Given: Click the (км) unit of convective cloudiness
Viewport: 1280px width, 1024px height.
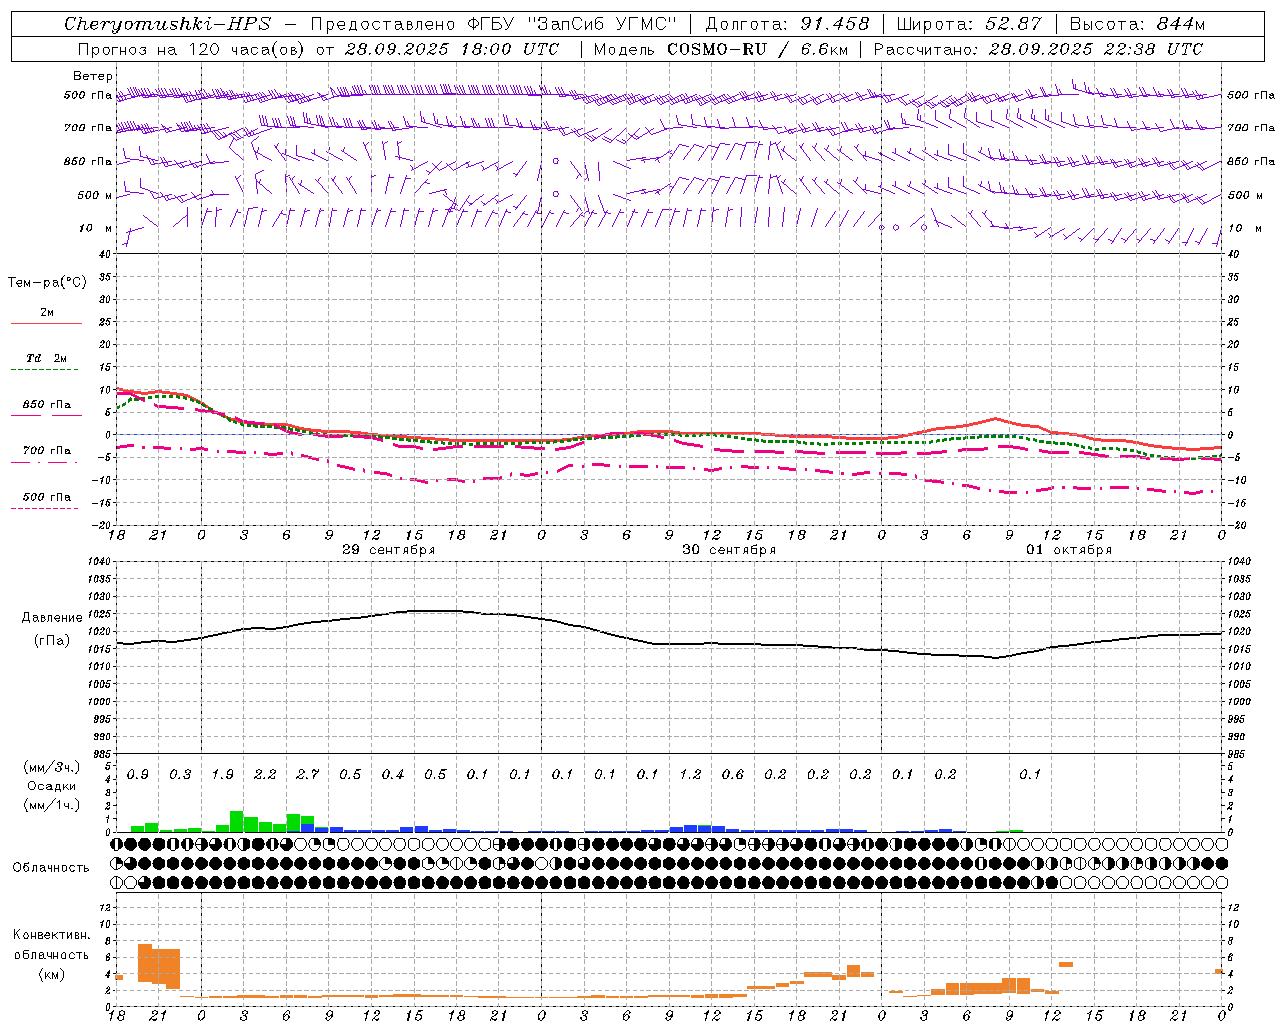Looking at the screenshot, I should (52, 974).
